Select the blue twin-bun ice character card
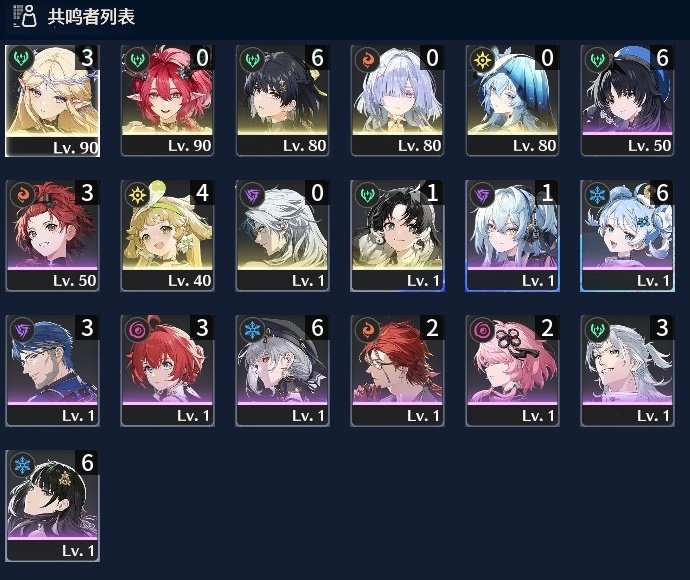 pos(628,236)
